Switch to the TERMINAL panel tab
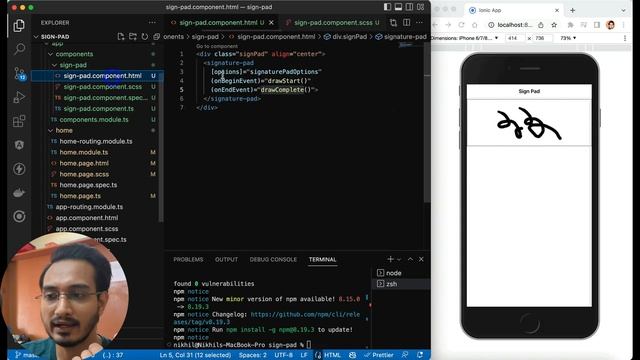Image resolution: width=640 pixels, height=360 pixels. 322,260
